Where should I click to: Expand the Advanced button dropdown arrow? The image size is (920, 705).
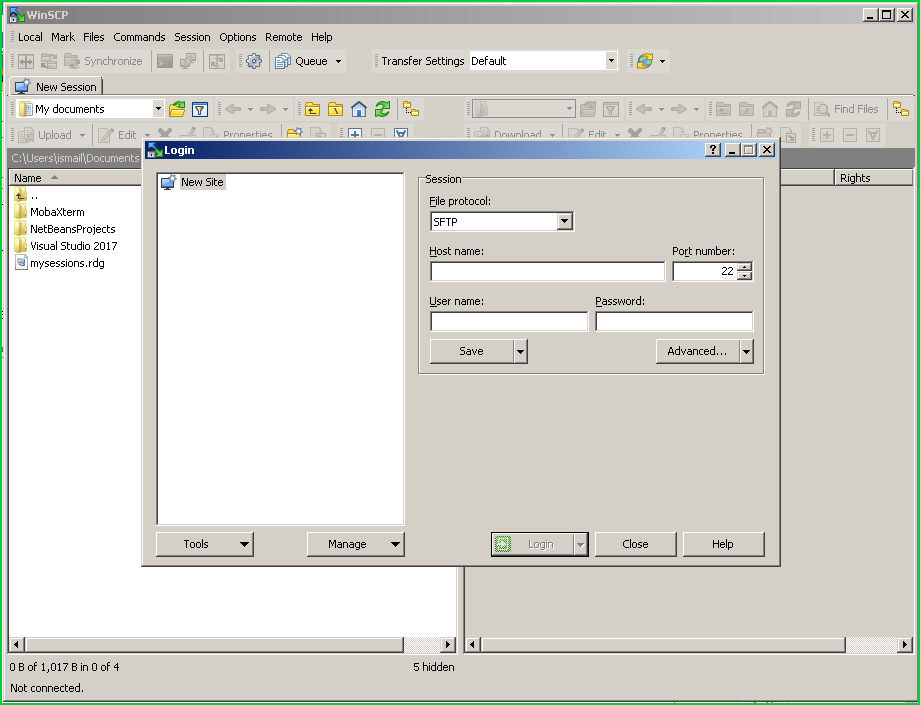coord(746,351)
